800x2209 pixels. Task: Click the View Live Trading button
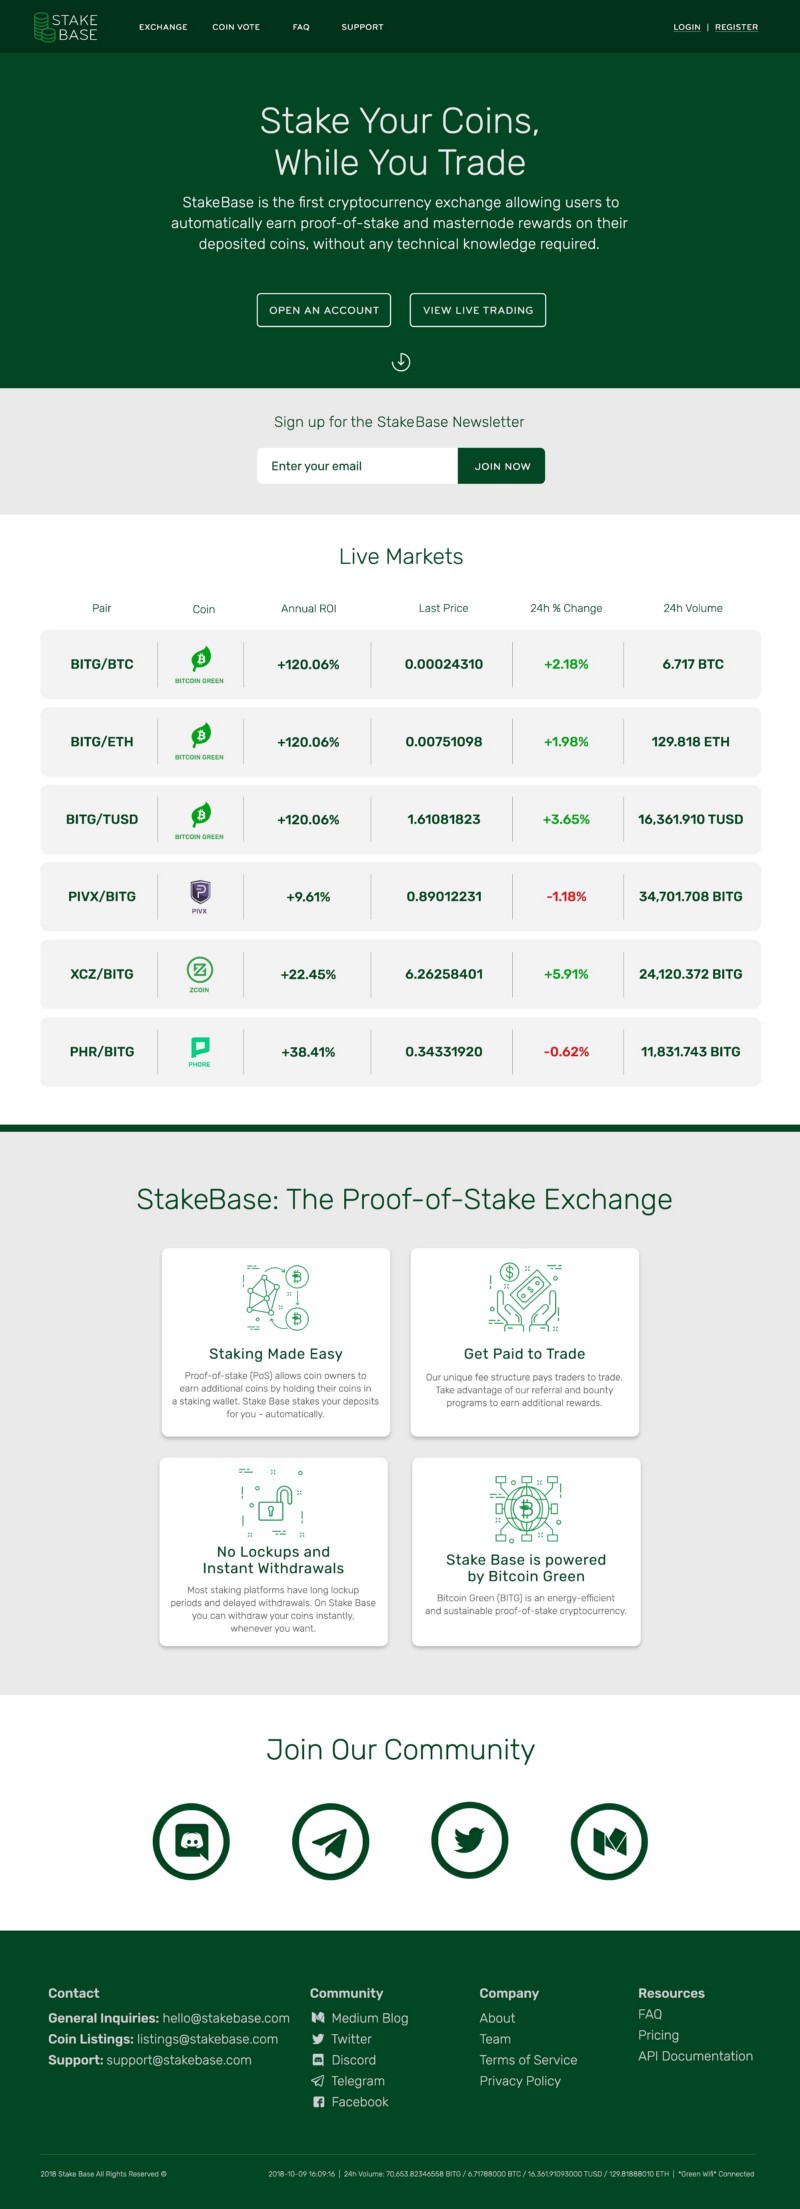478,310
